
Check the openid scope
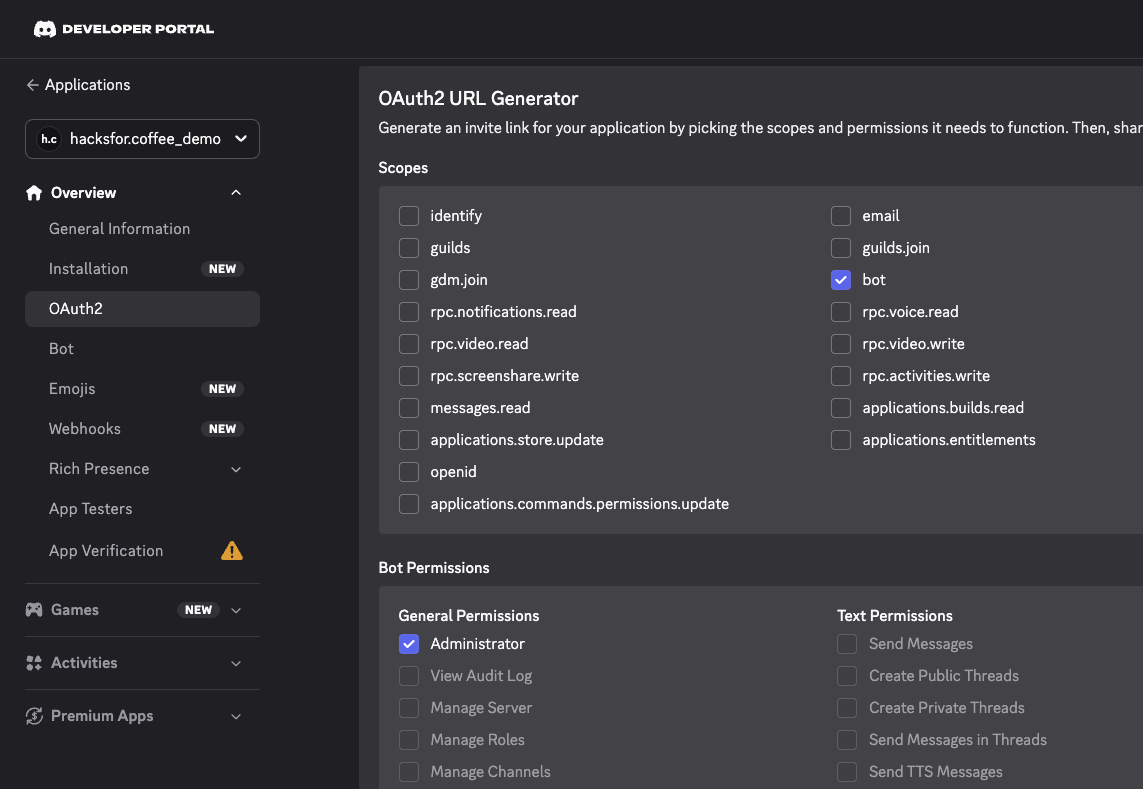click(x=409, y=472)
